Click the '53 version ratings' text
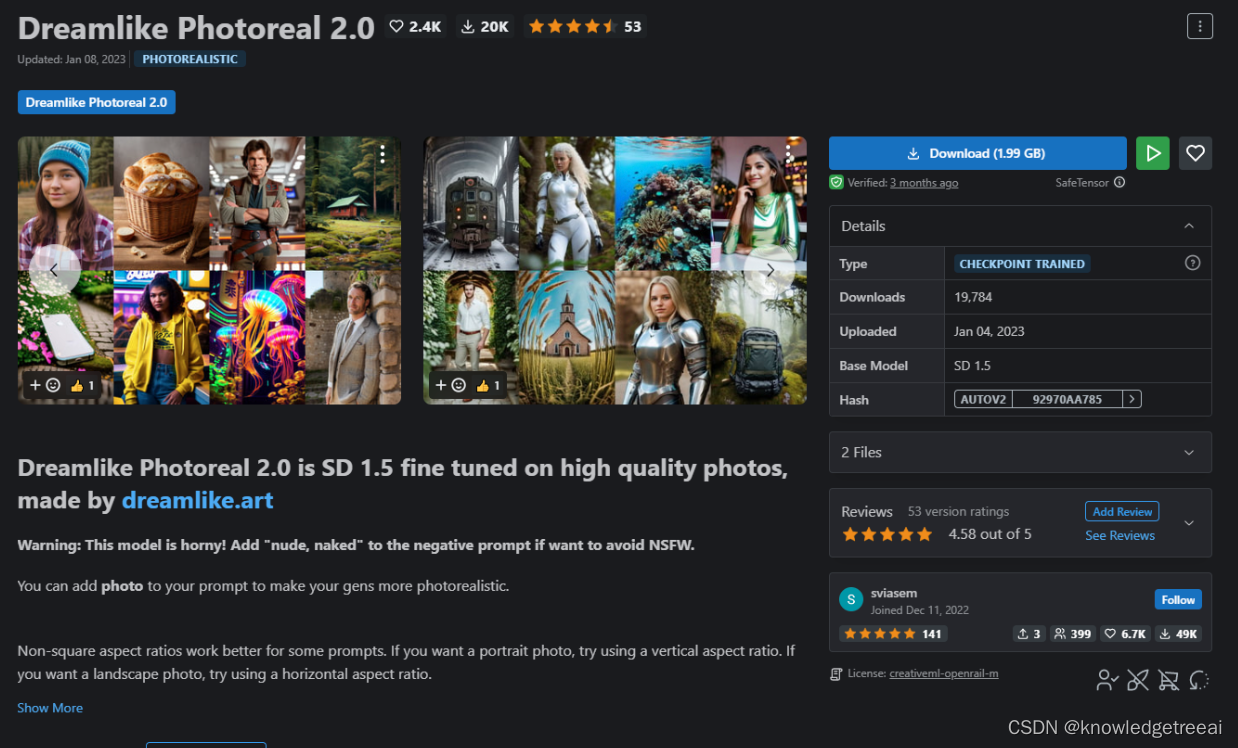Screen dimensions: 1238x748 pyautogui.click(x=958, y=511)
